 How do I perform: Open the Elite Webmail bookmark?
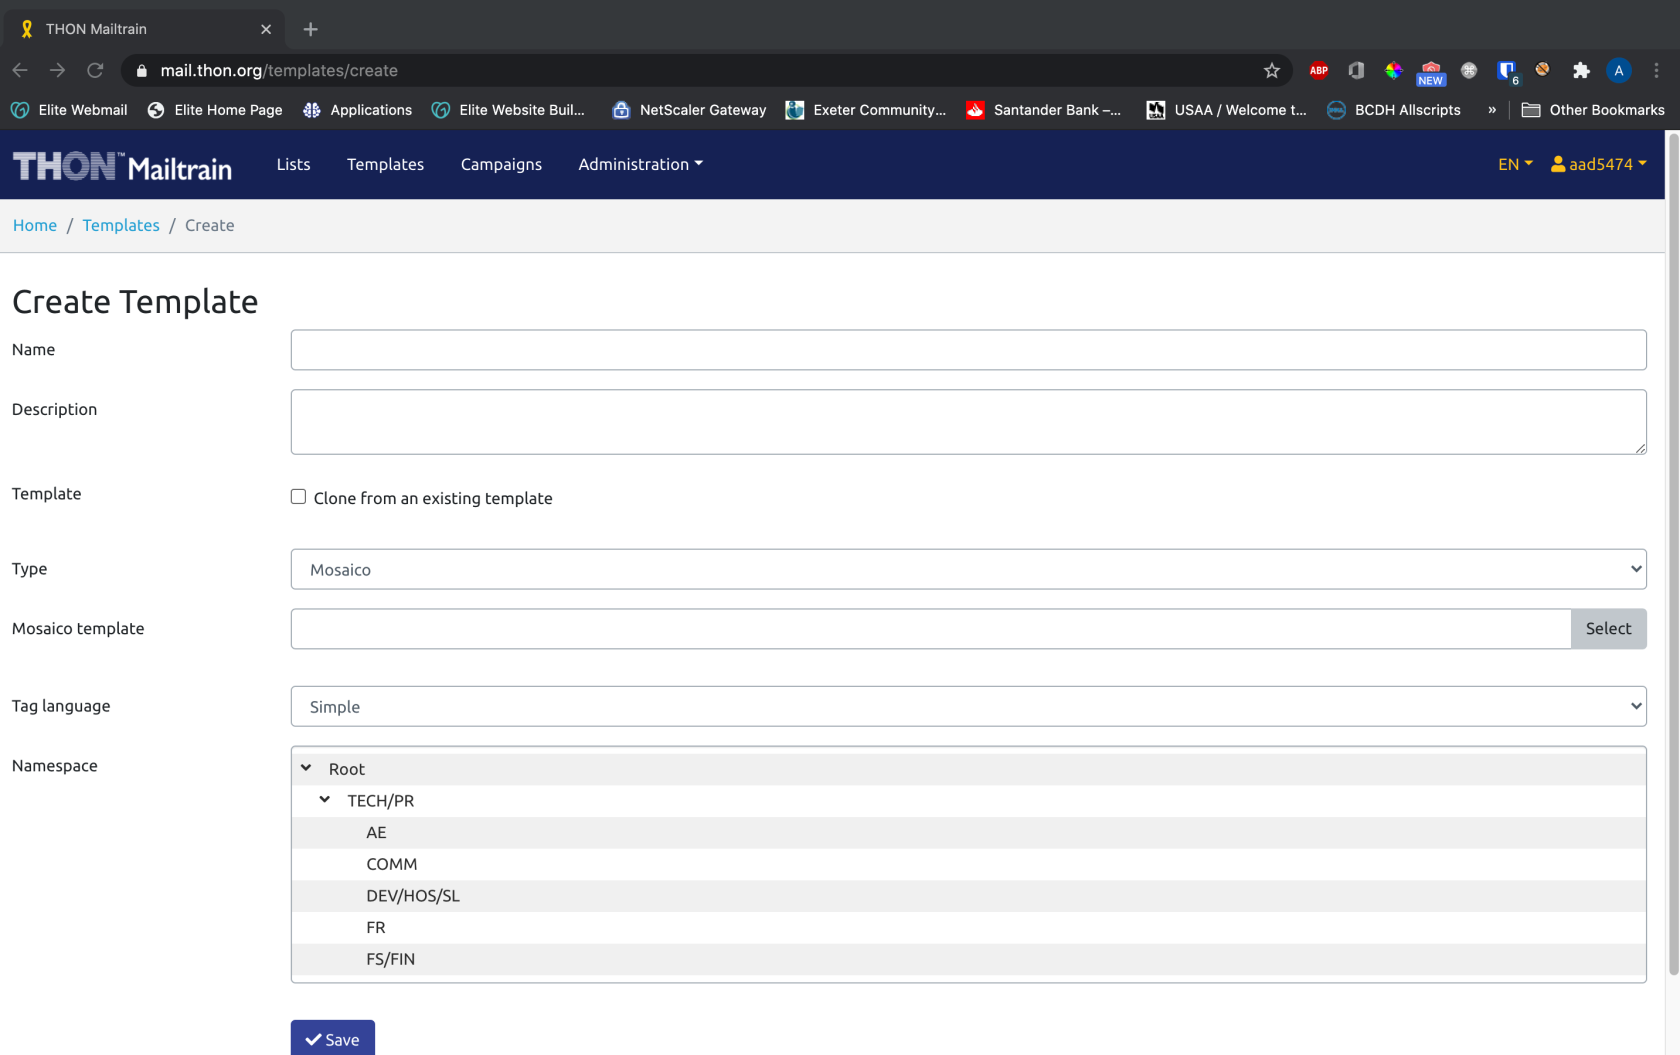pyautogui.click(x=69, y=110)
